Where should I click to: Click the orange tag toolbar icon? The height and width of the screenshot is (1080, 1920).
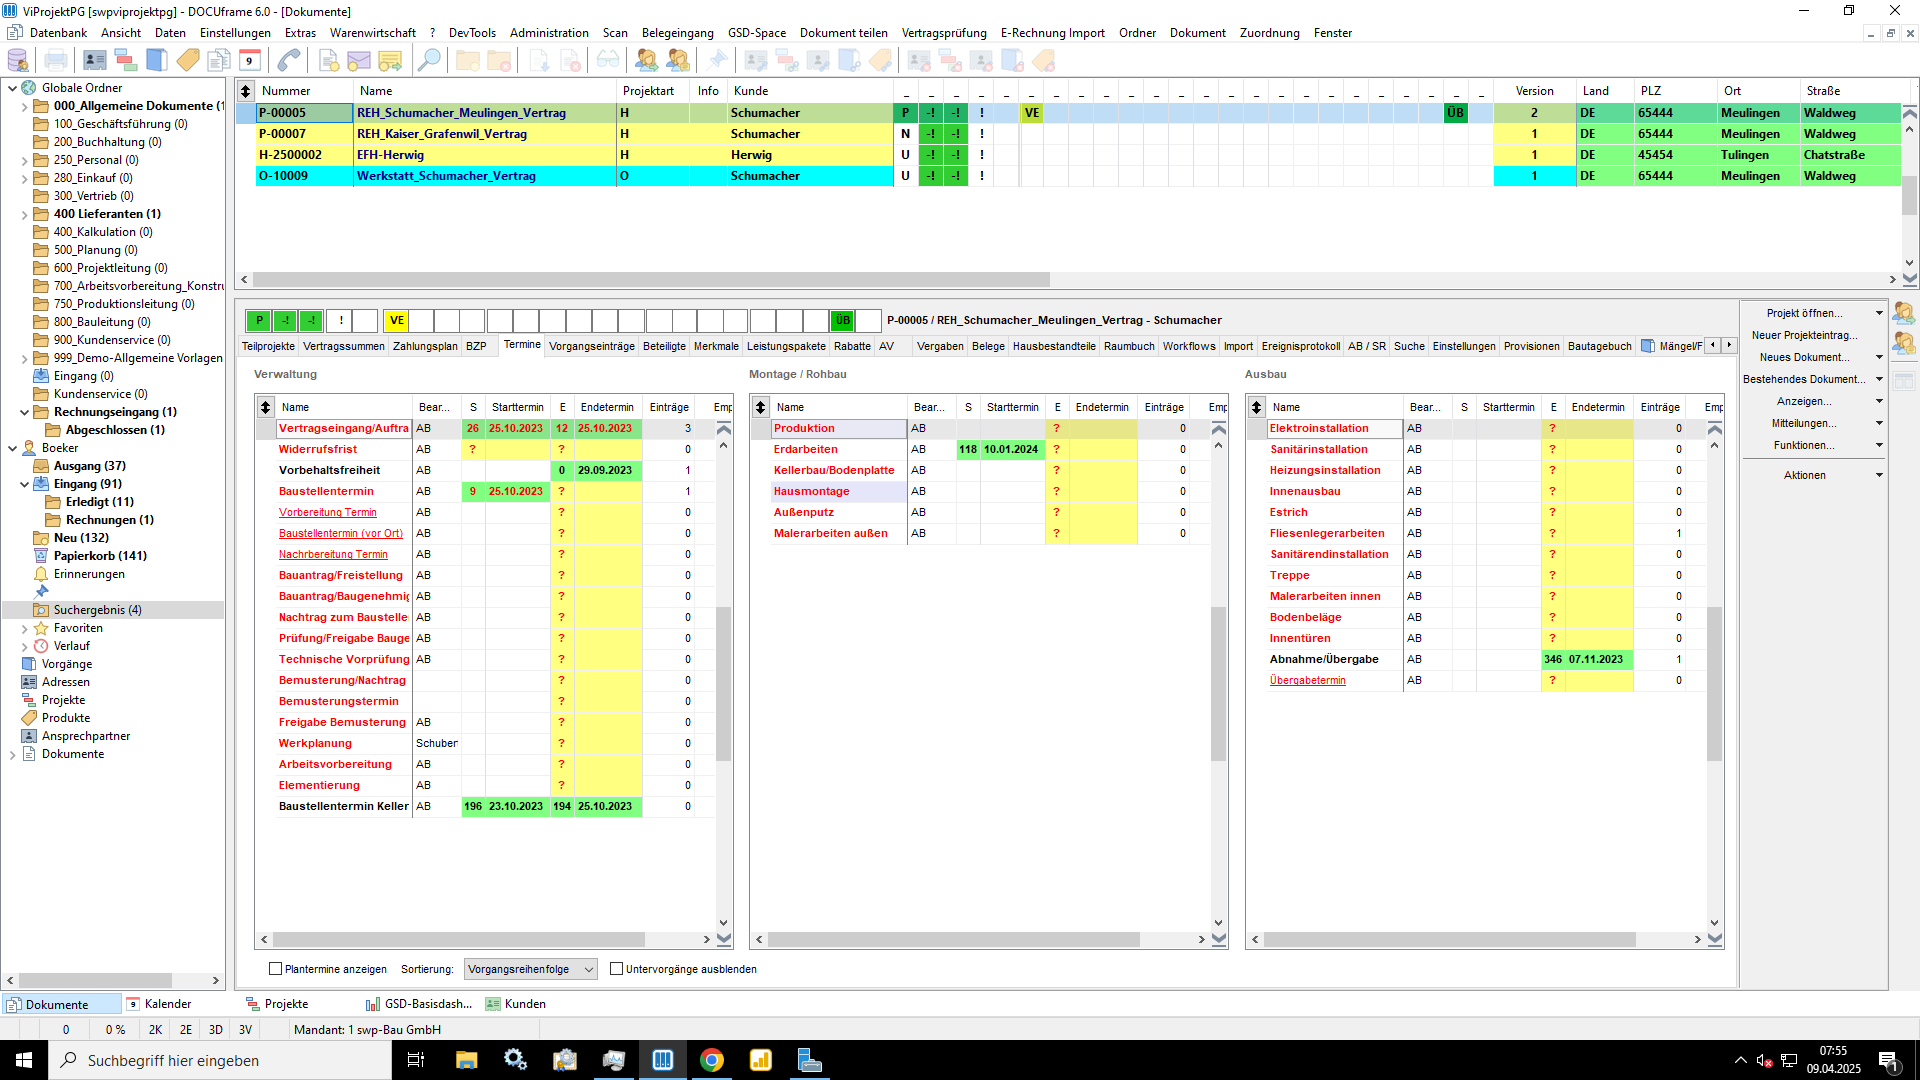point(188,61)
